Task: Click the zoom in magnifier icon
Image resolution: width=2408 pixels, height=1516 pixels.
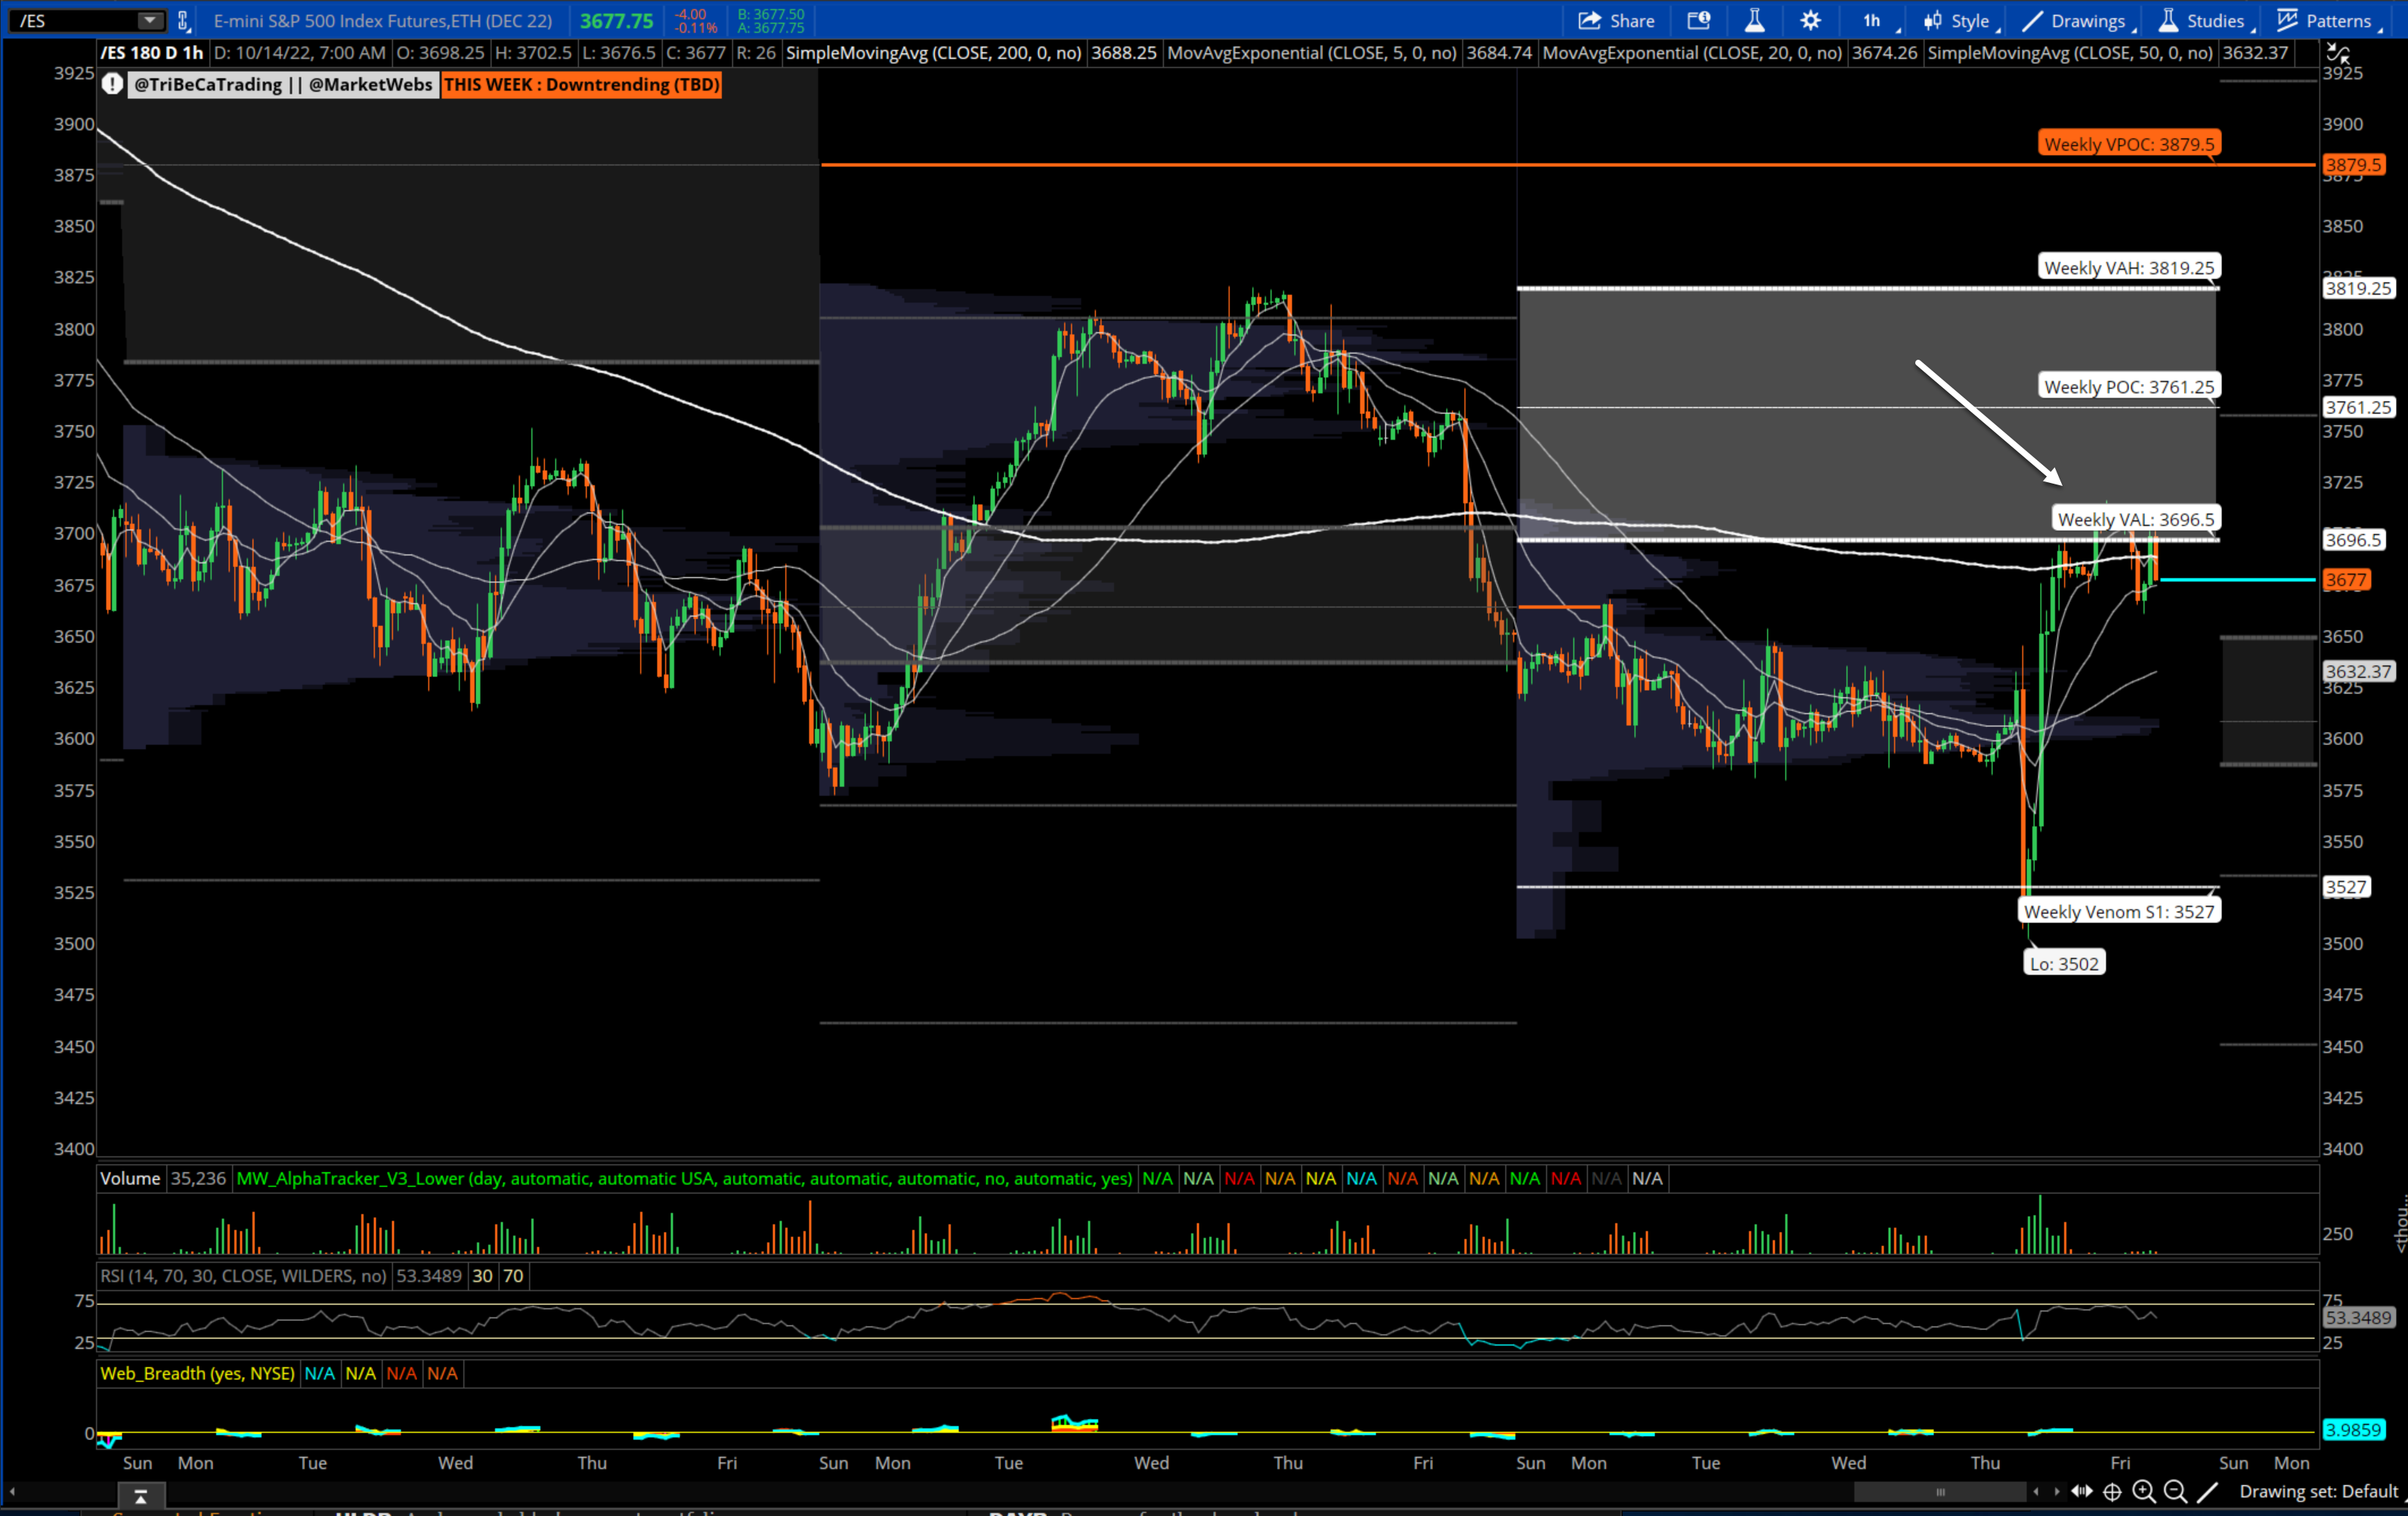Action: pyautogui.click(x=2143, y=1492)
